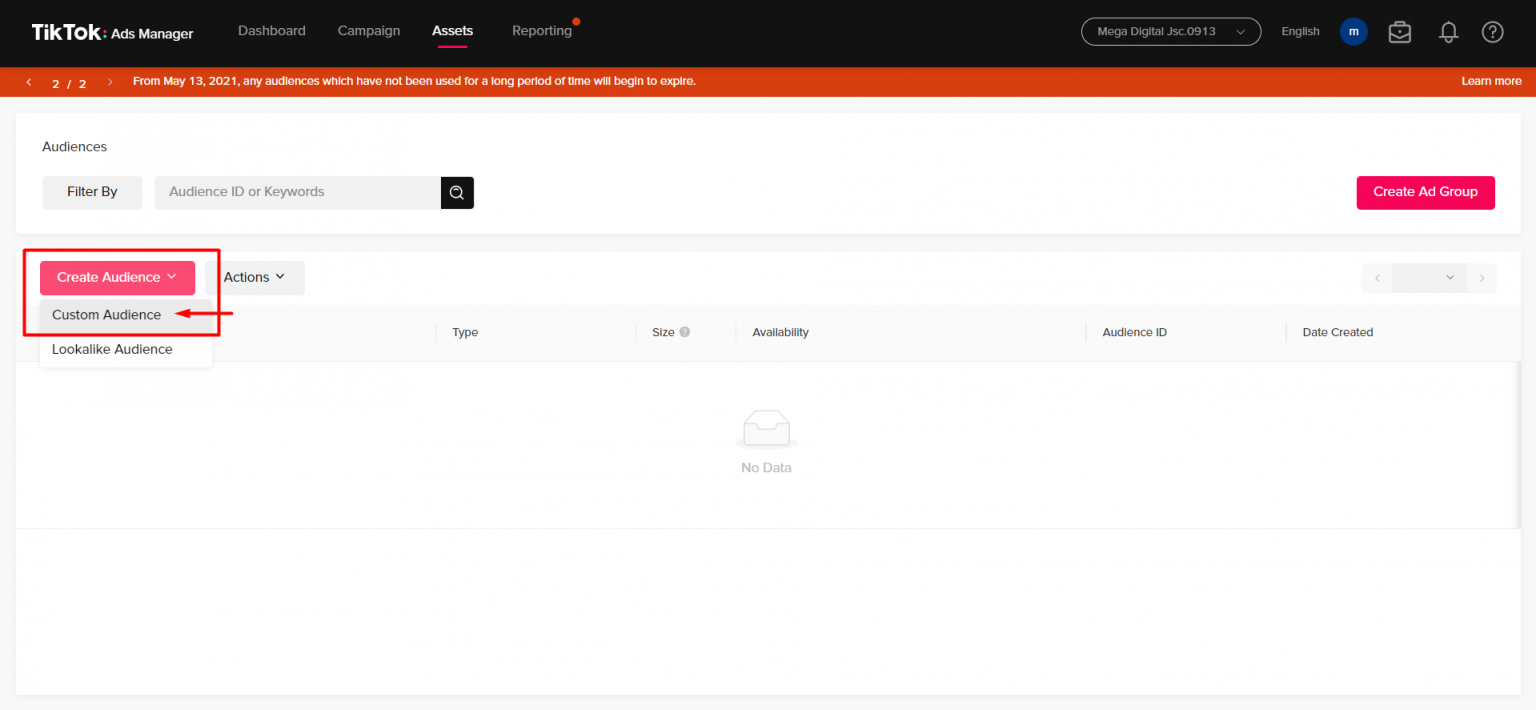Expand the Create Audience dropdown
Screen dimensions: 1536x710
click(117, 278)
